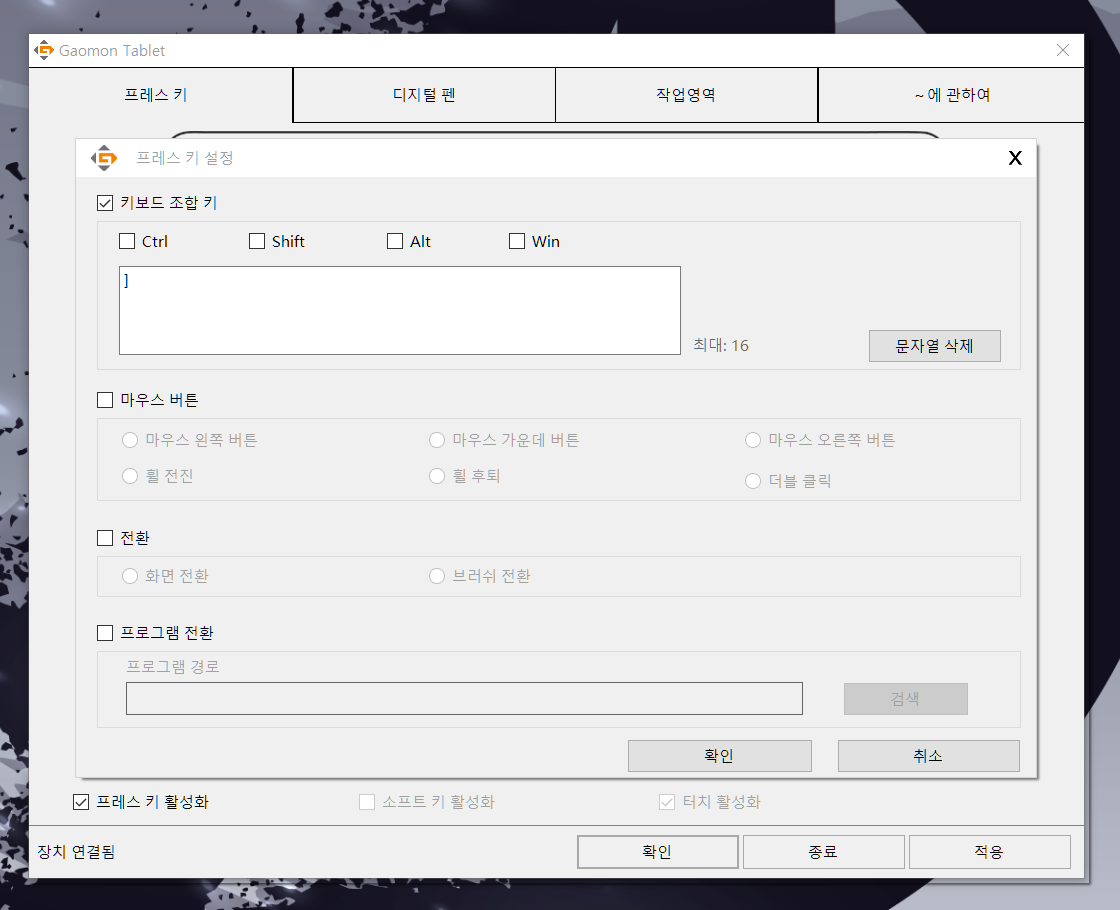This screenshot has width=1120, height=910.
Task: Click the 문자열 삭제 button
Action: (x=934, y=346)
